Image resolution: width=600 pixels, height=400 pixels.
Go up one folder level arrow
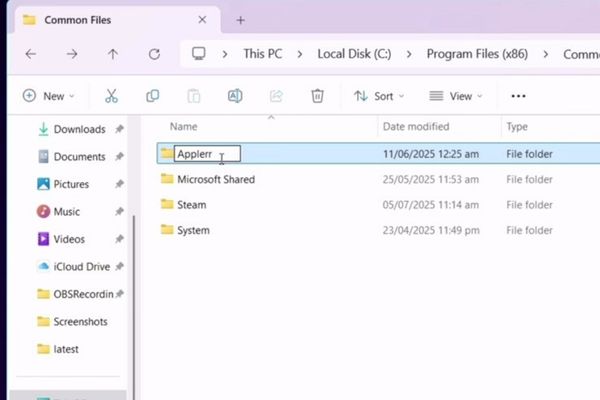pos(112,54)
